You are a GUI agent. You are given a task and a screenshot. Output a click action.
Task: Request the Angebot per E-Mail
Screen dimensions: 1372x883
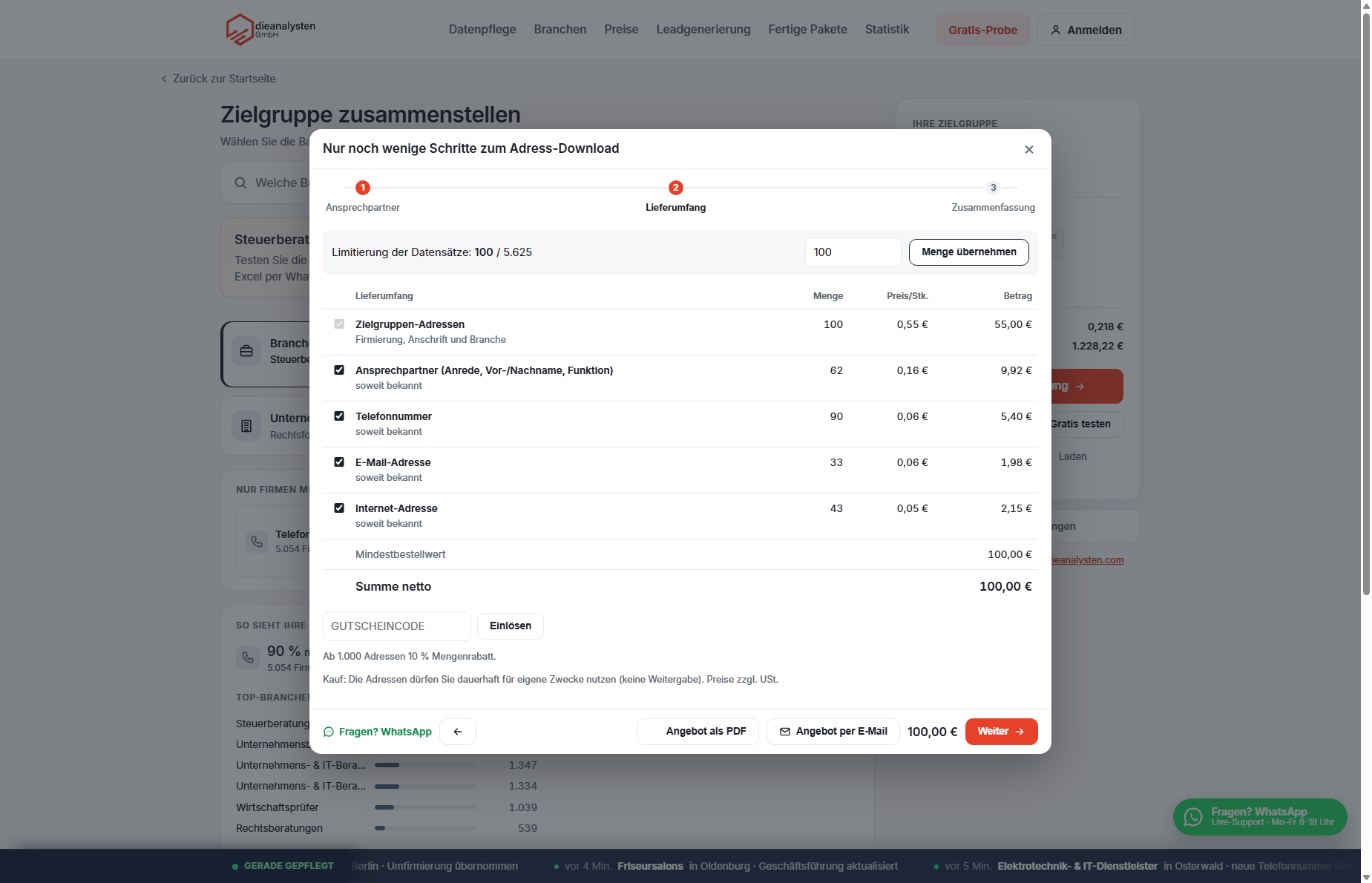[x=834, y=732]
